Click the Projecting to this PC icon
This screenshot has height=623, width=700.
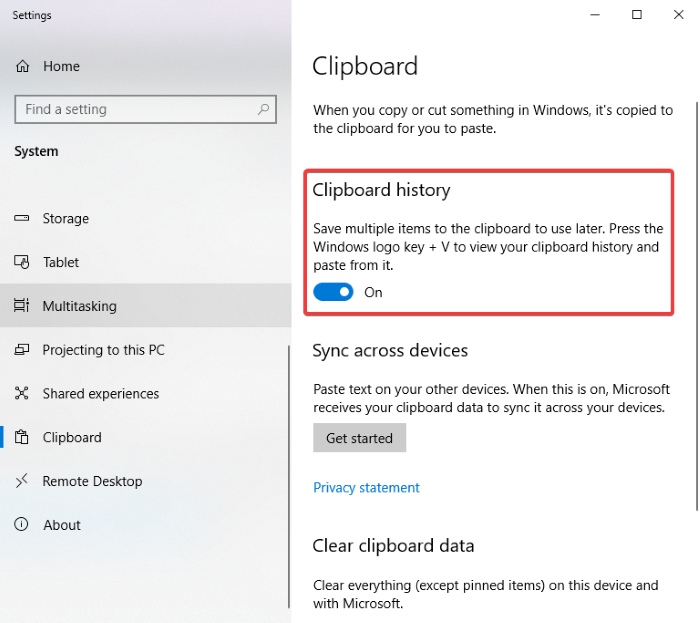[22, 350]
